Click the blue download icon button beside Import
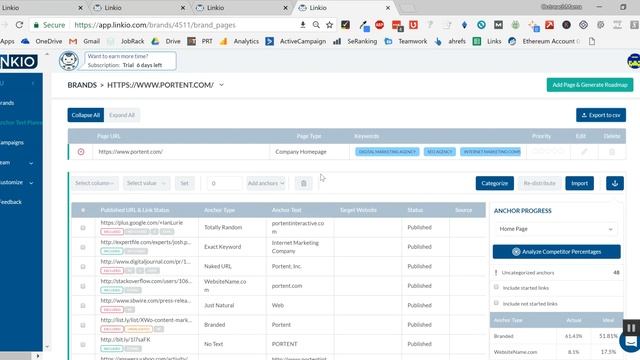Image resolution: width=640 pixels, height=360 pixels. coord(615,183)
